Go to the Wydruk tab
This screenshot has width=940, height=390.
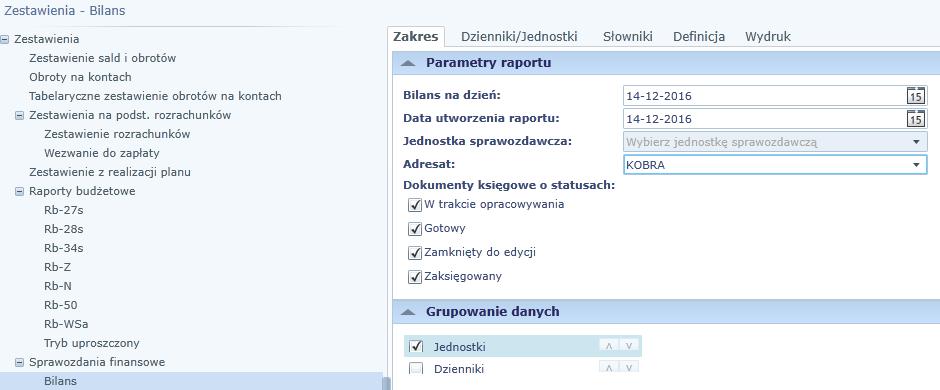(768, 37)
